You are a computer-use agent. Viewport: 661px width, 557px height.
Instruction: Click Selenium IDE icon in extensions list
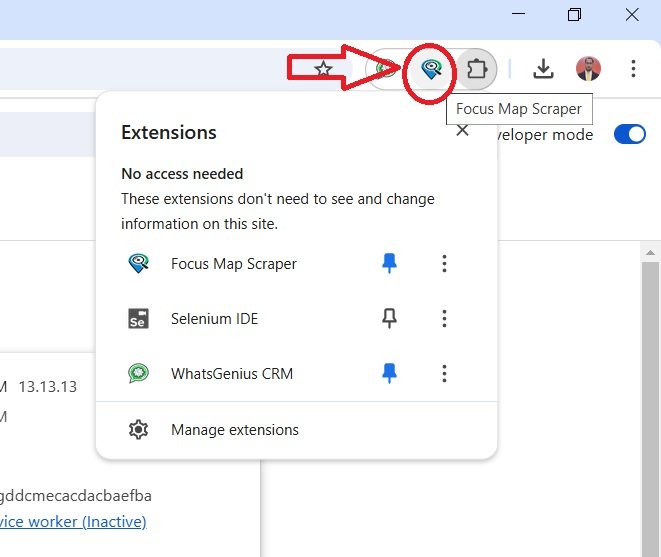click(x=138, y=319)
